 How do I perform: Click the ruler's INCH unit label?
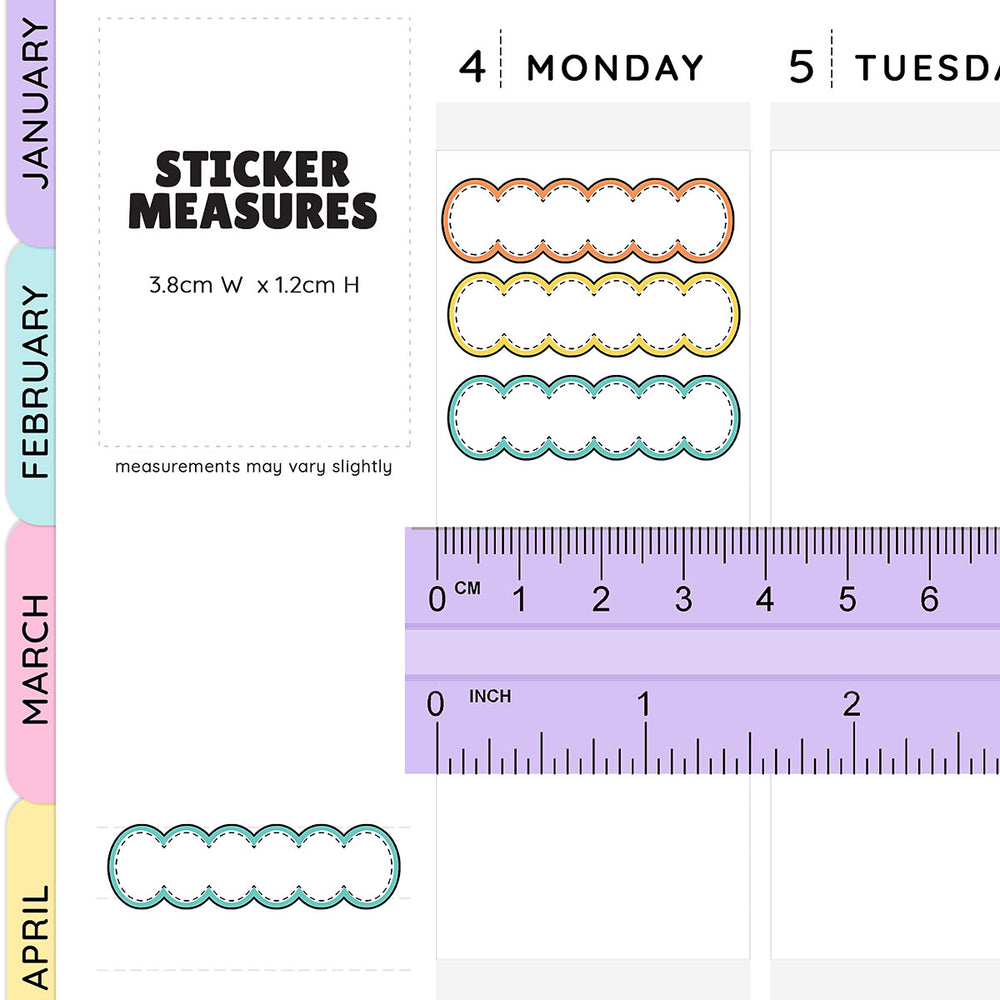point(490,696)
